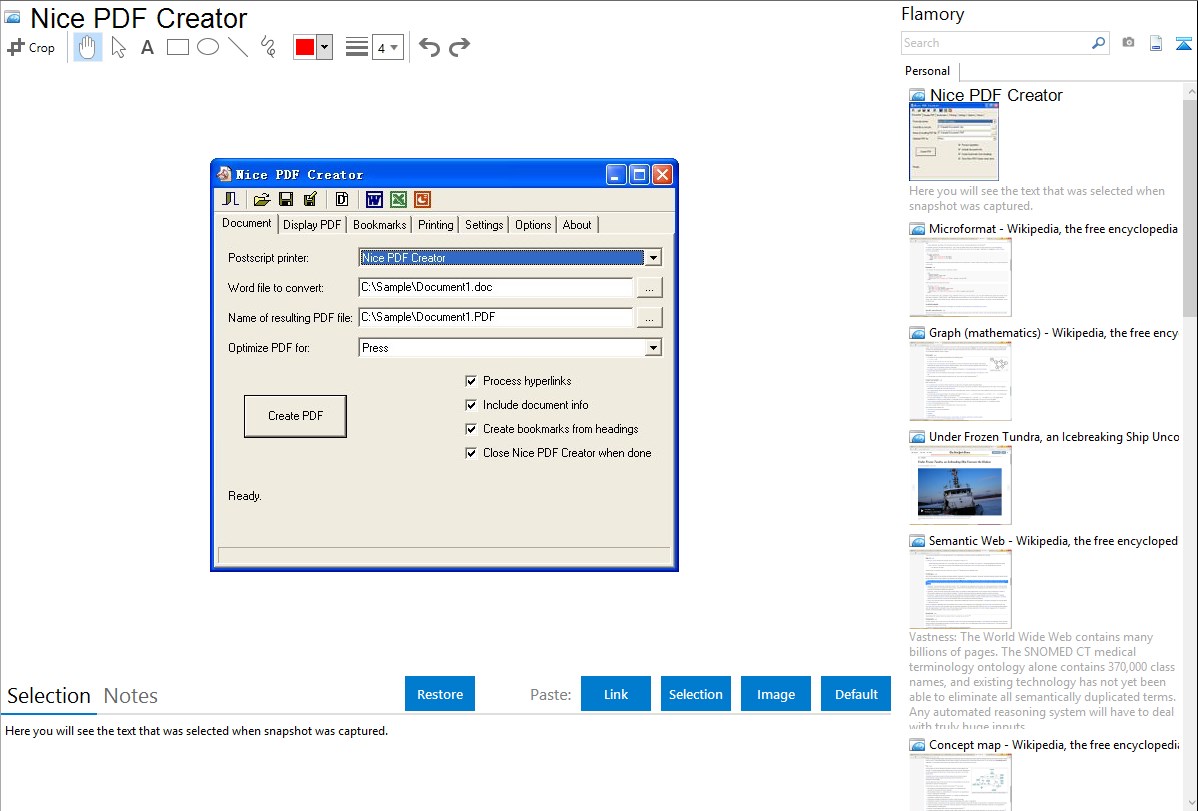Click the first Nice PDF Creator toolbar icon
1198x811 pixels.
pyautogui.click(x=231, y=200)
